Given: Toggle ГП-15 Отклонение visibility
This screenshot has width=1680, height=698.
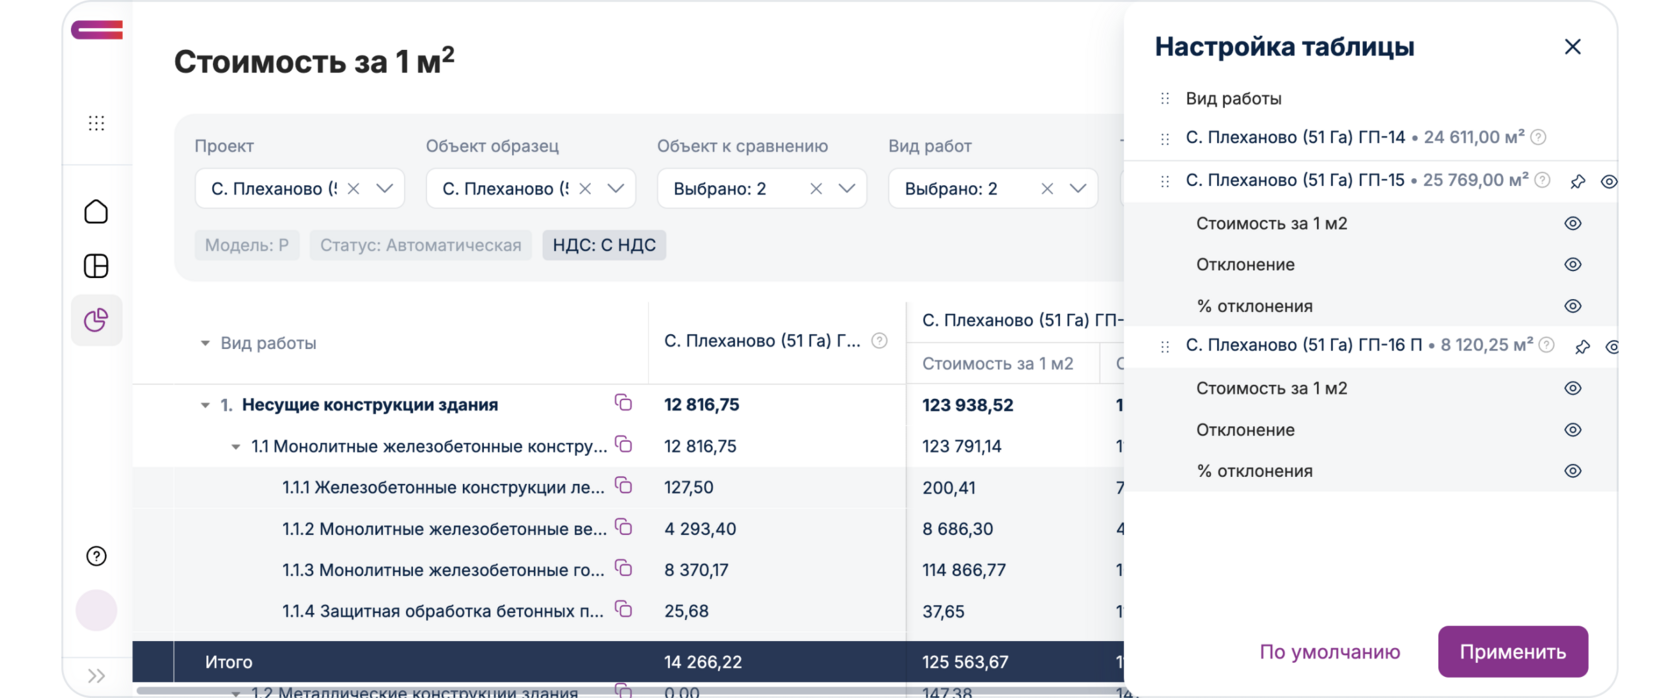Looking at the screenshot, I should (x=1573, y=264).
